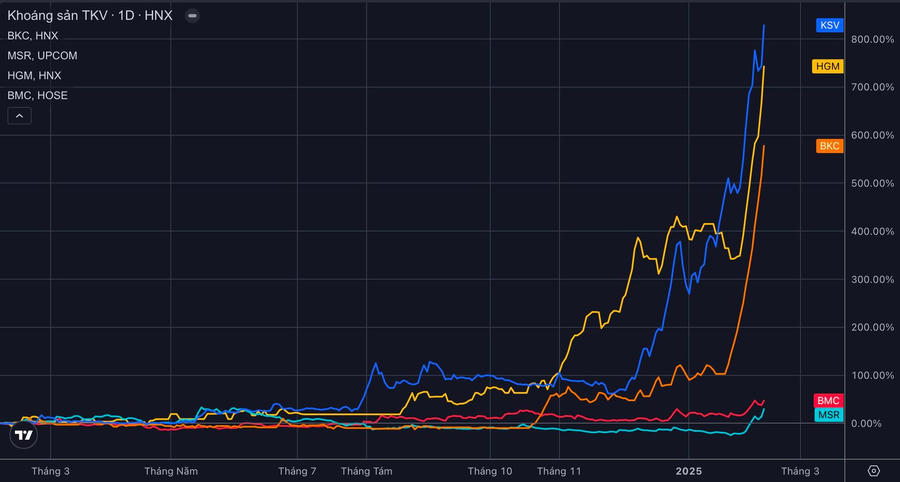Click the cyan MSR series label
The width and height of the screenshot is (900, 482).
coord(828,414)
